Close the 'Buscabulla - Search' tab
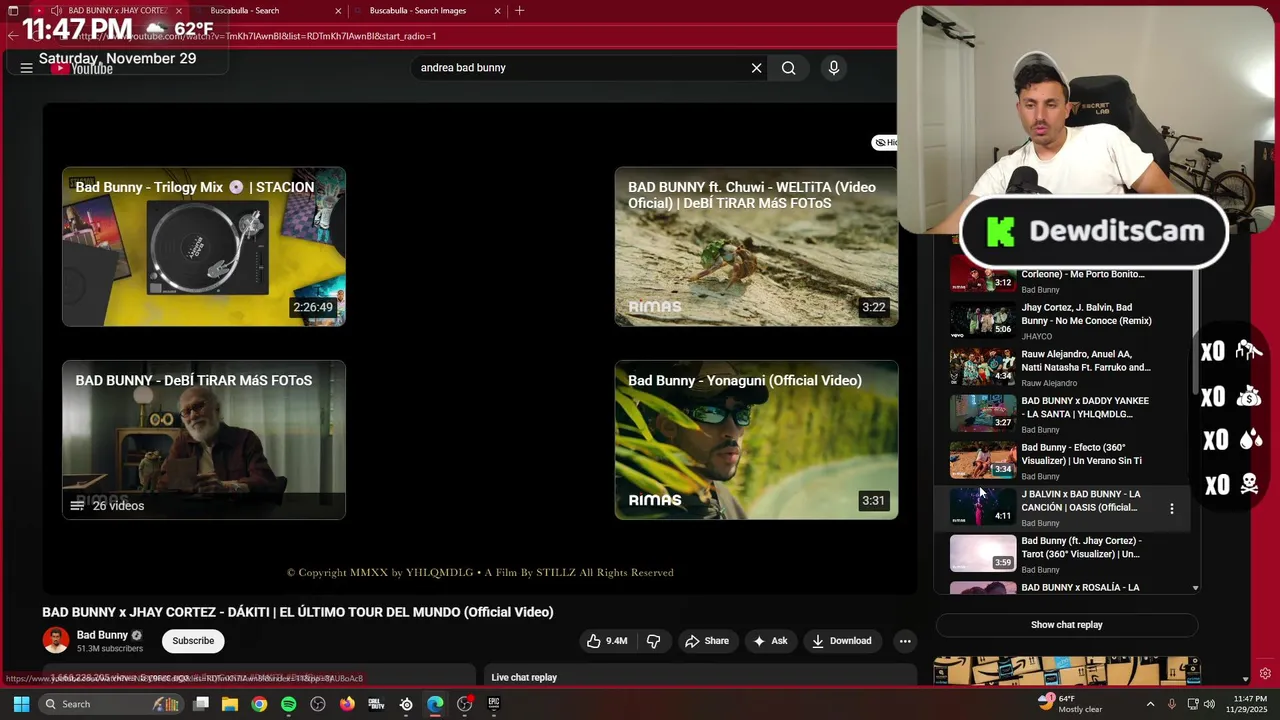The height and width of the screenshot is (720, 1280). coord(338,11)
